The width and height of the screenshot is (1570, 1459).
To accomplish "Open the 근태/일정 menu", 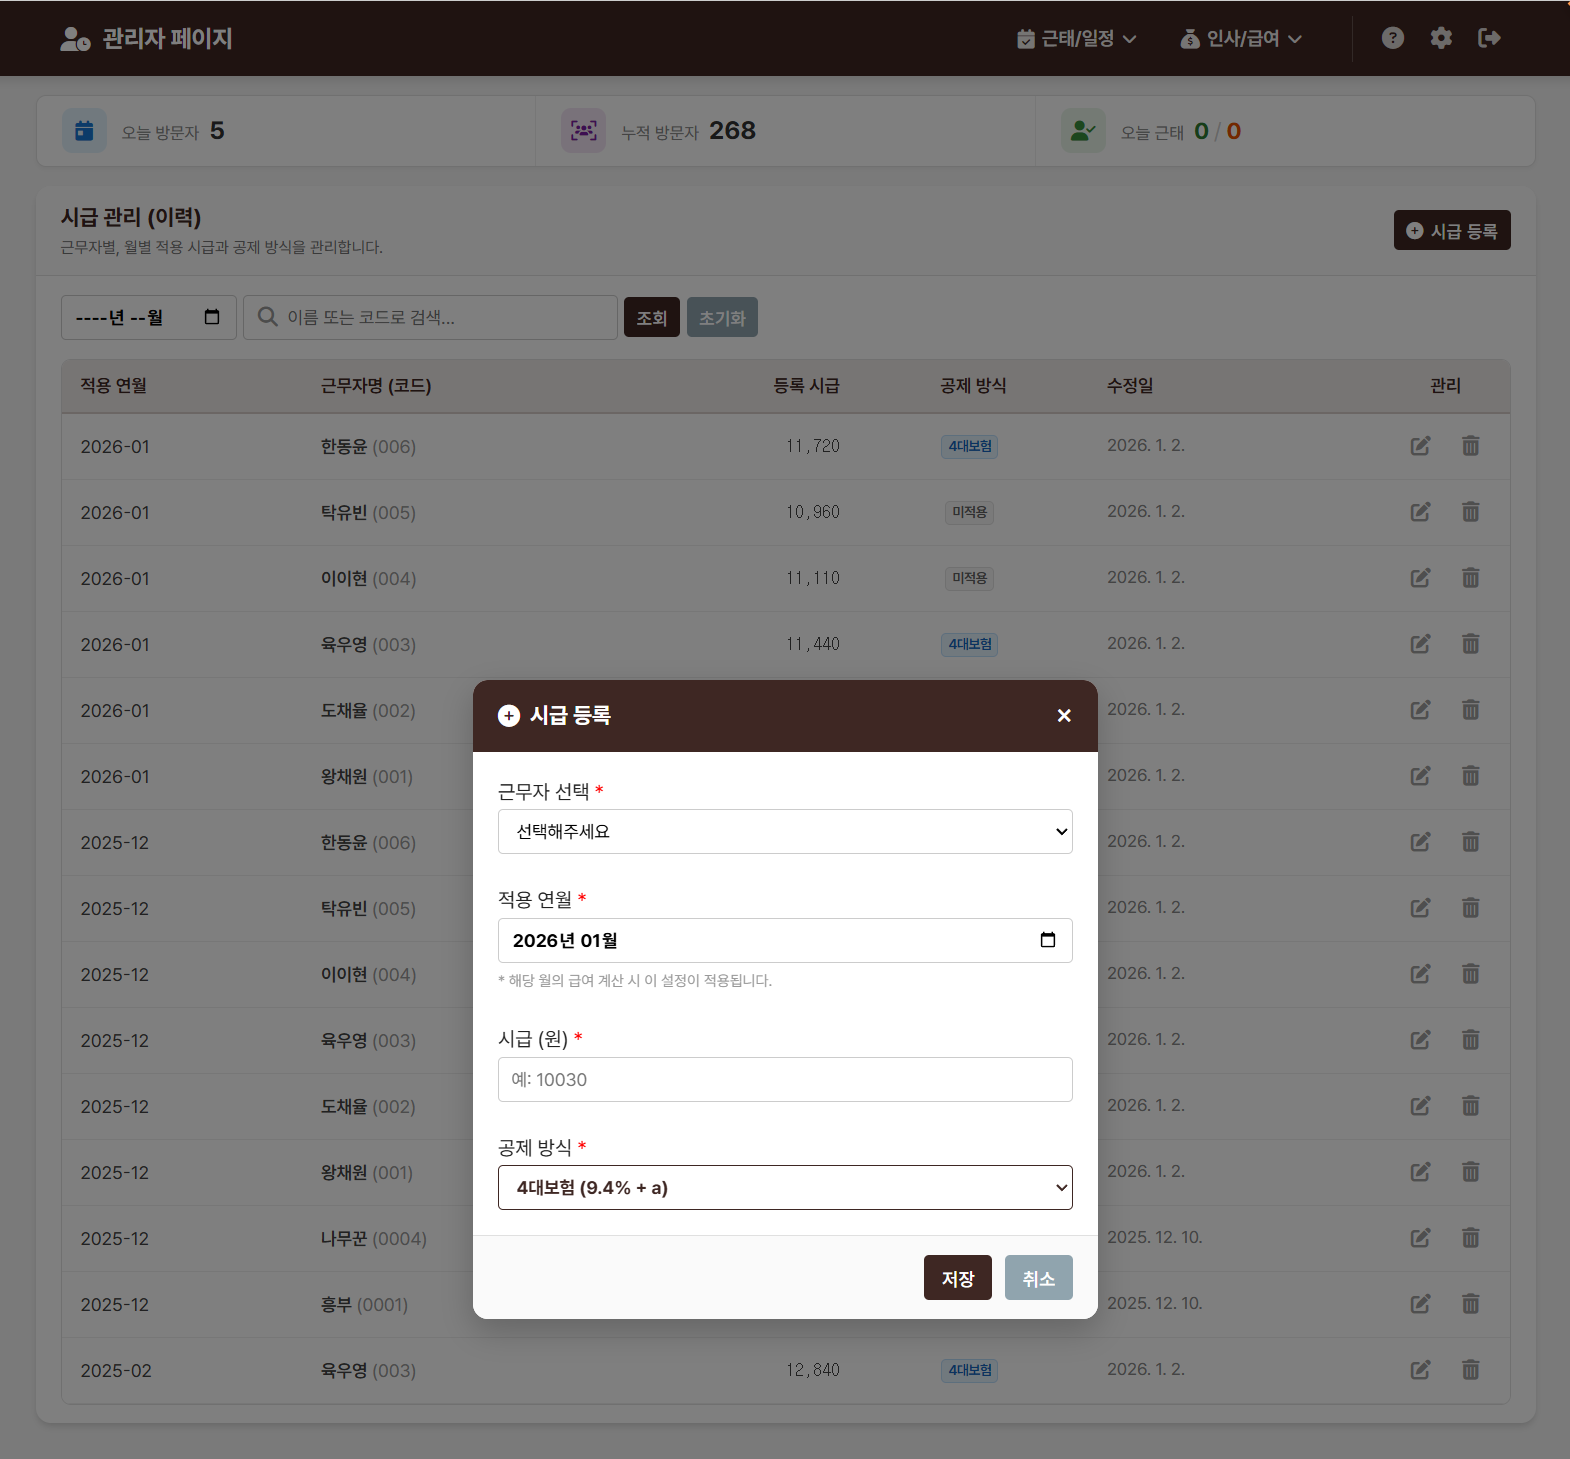I will pyautogui.click(x=1077, y=39).
